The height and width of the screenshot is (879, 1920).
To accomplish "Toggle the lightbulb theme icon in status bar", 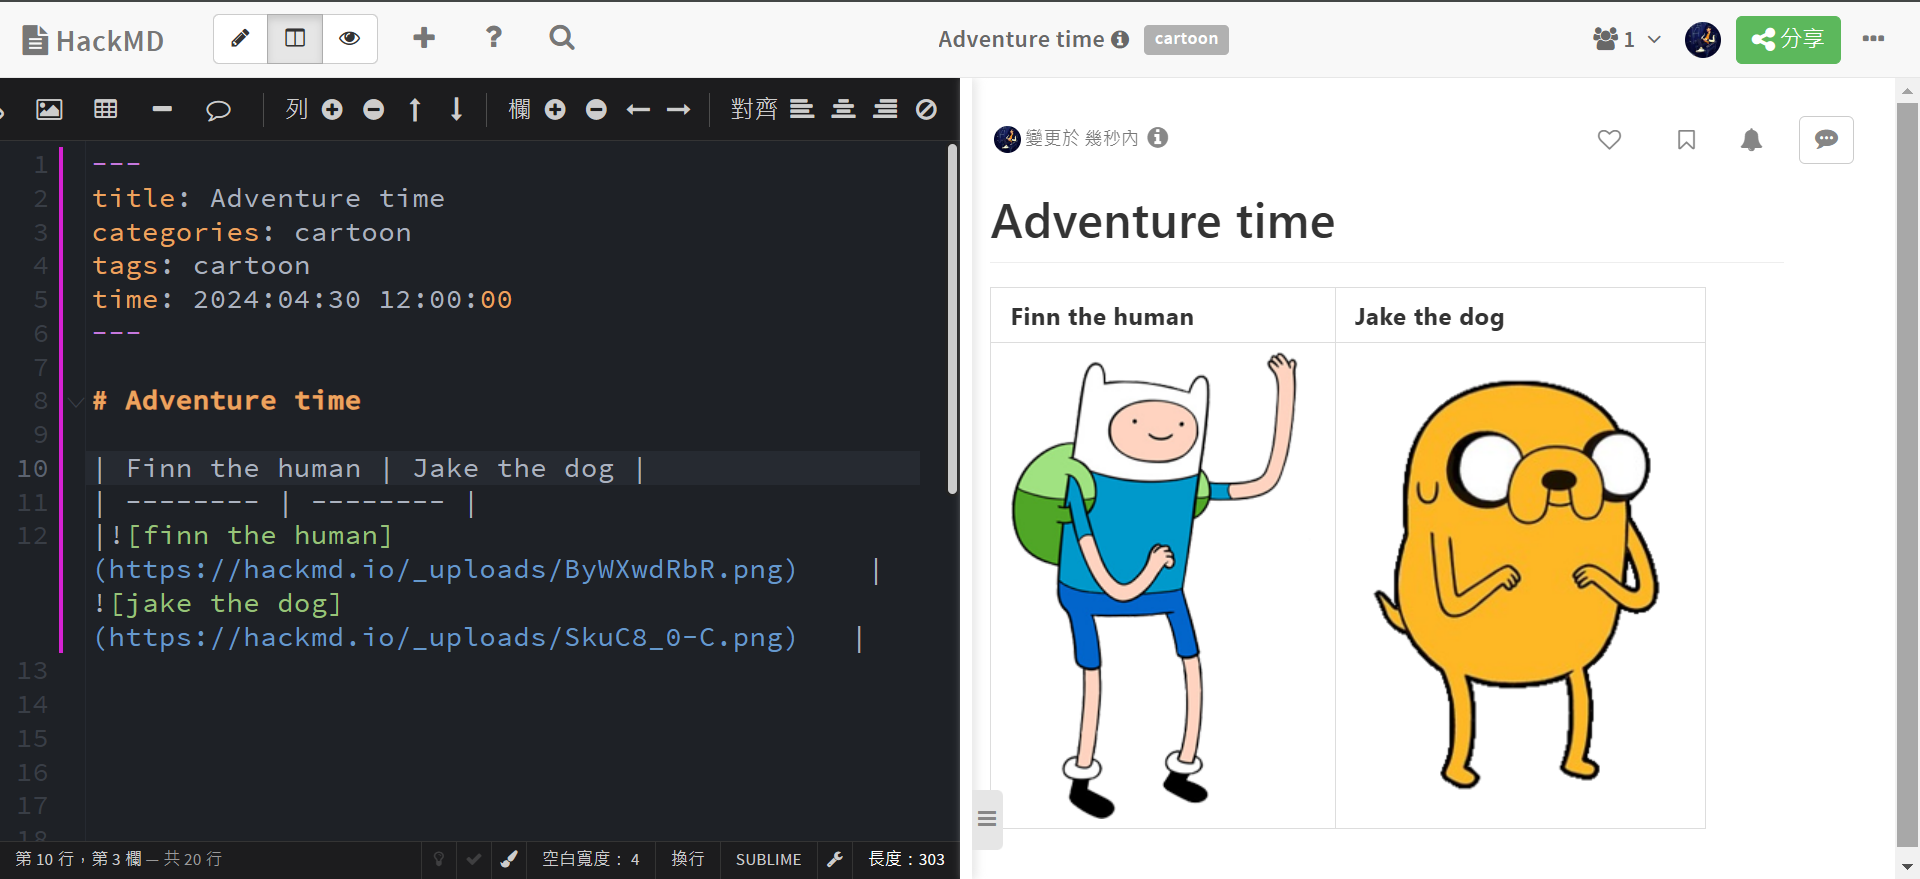I will 438,859.
